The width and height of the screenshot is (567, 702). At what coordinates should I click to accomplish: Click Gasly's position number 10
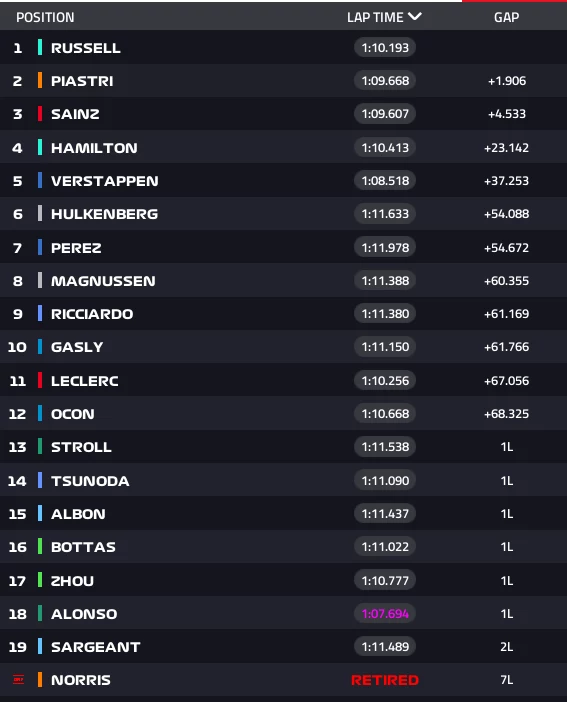click(x=17, y=347)
